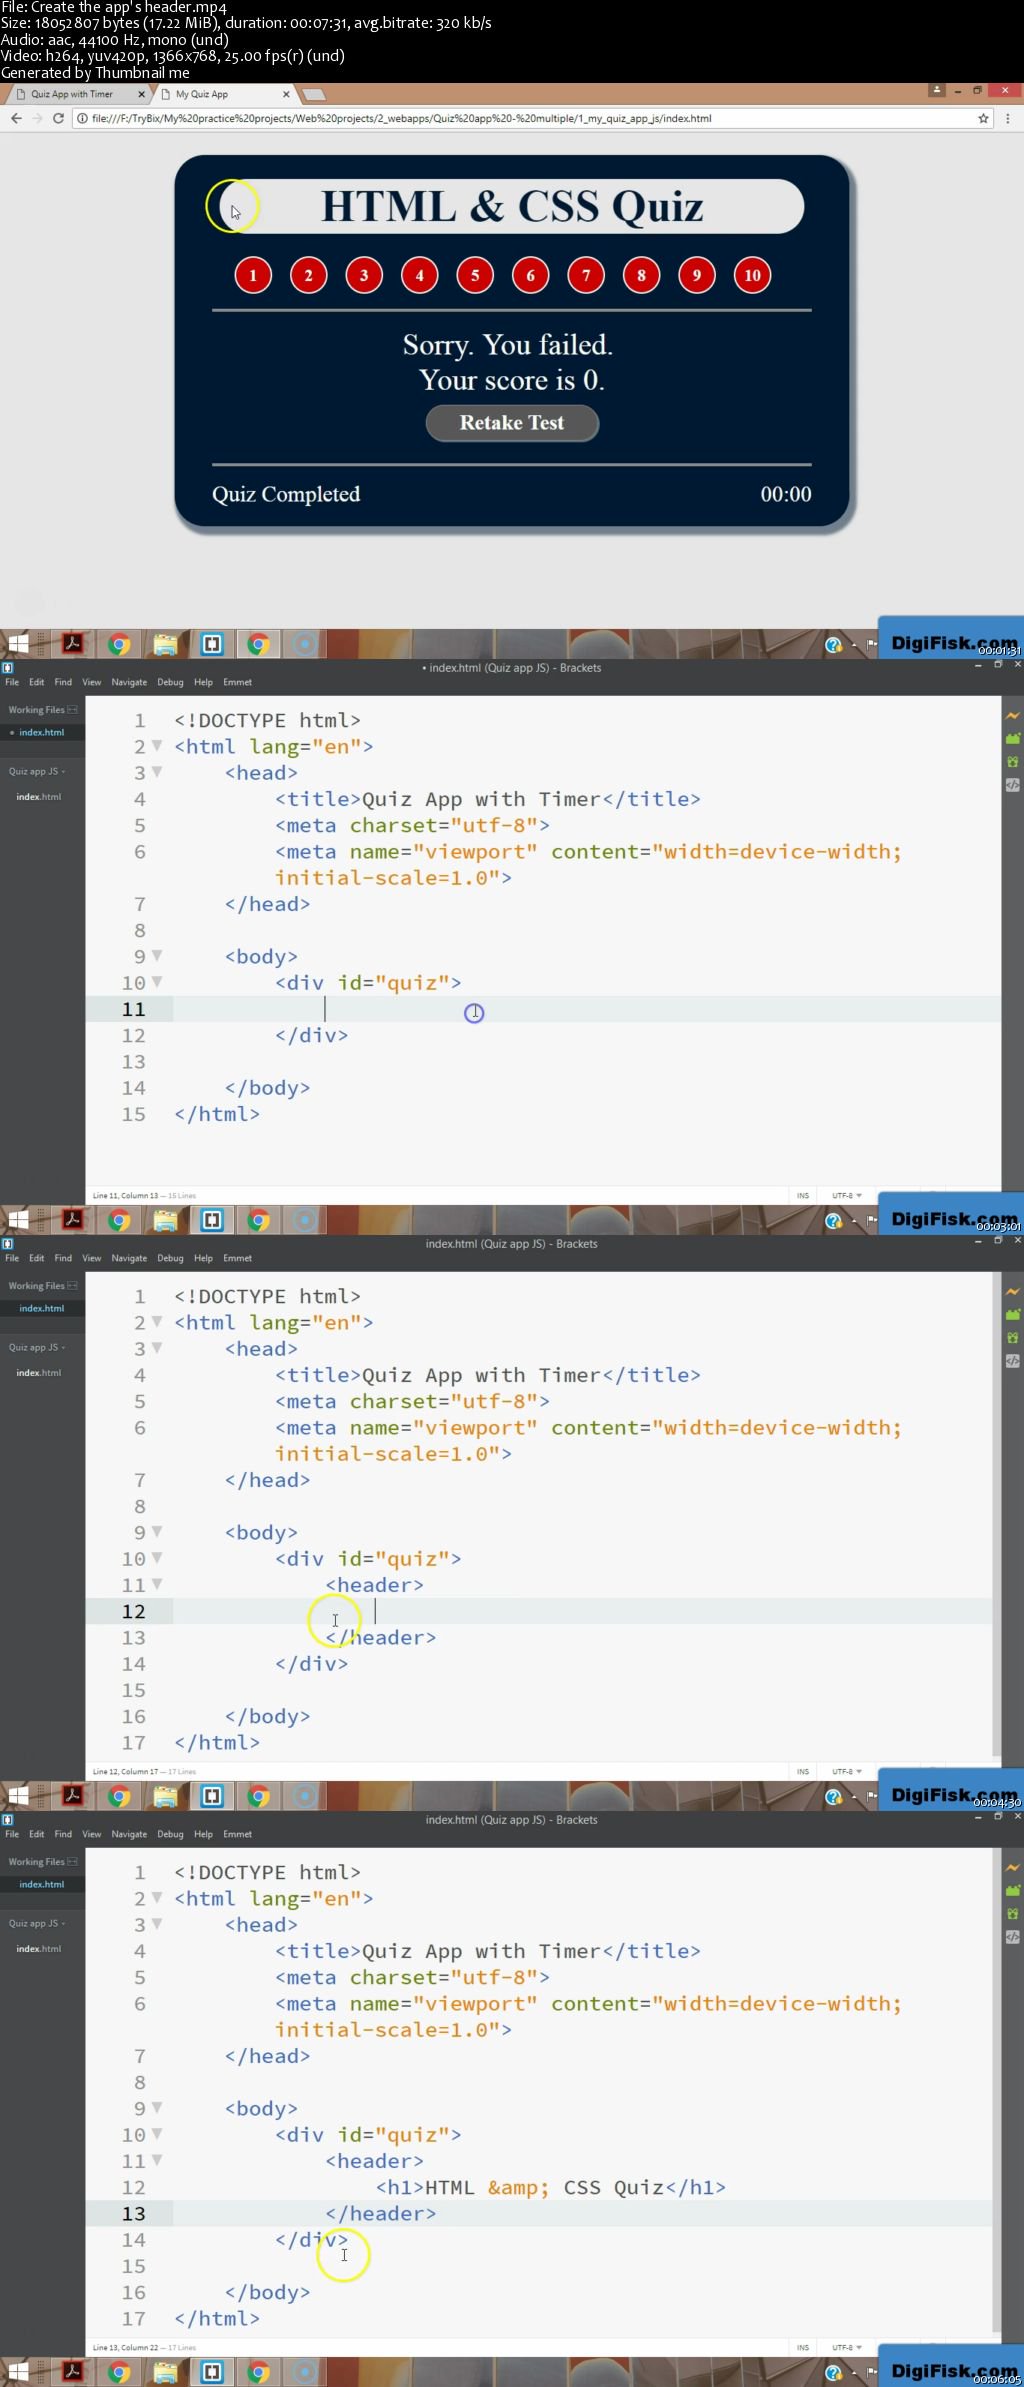
Task: Collapse empty header fold arrow on line 11
Action: [157, 1584]
